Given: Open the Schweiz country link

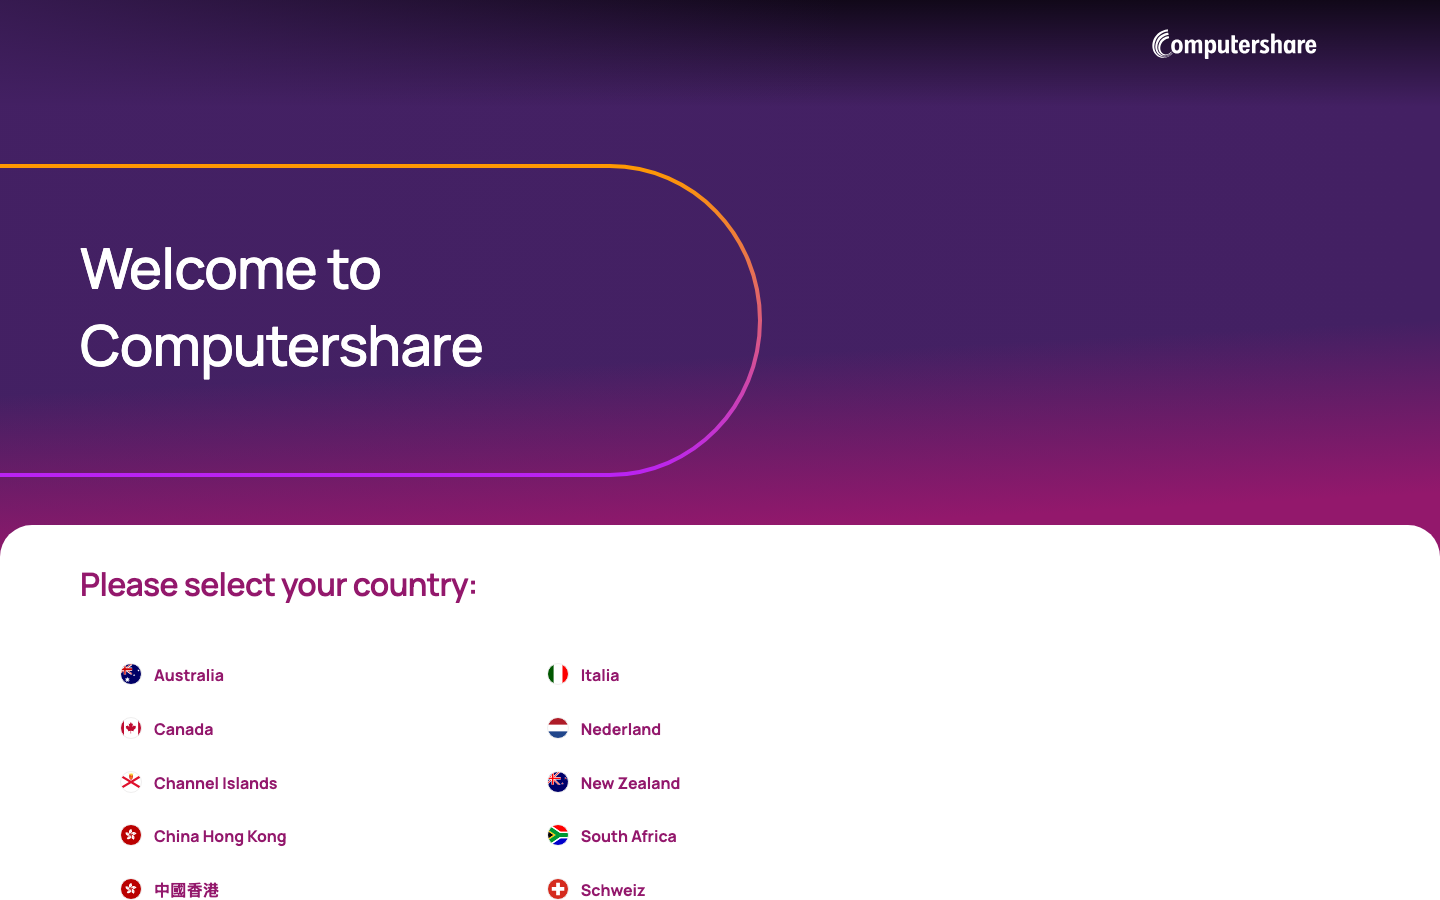Looking at the screenshot, I should click(613, 890).
